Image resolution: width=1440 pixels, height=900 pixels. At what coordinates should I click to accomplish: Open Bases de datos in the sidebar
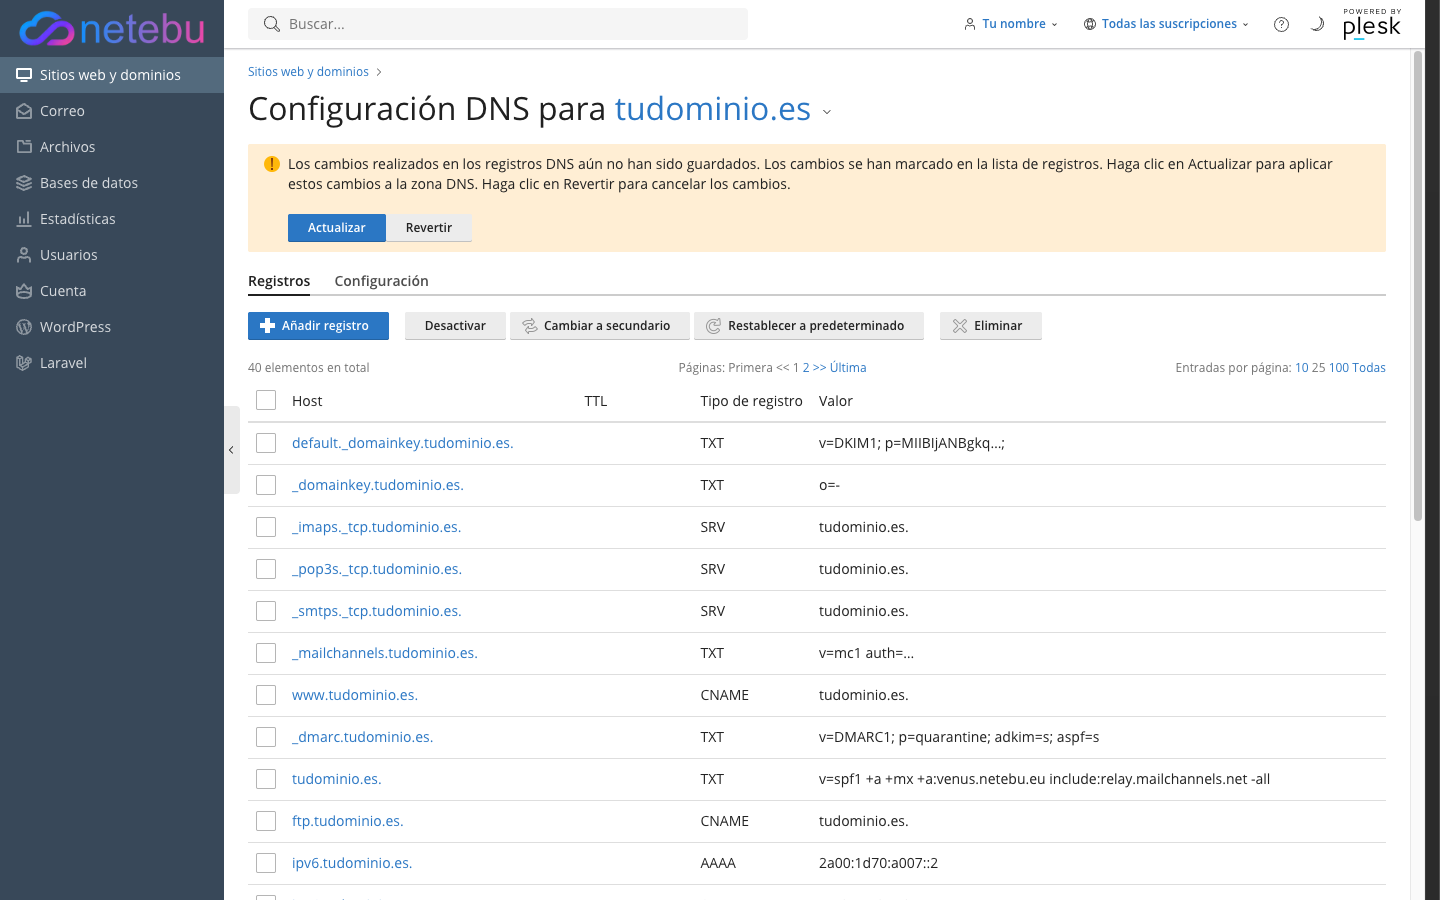pyautogui.click(x=112, y=183)
